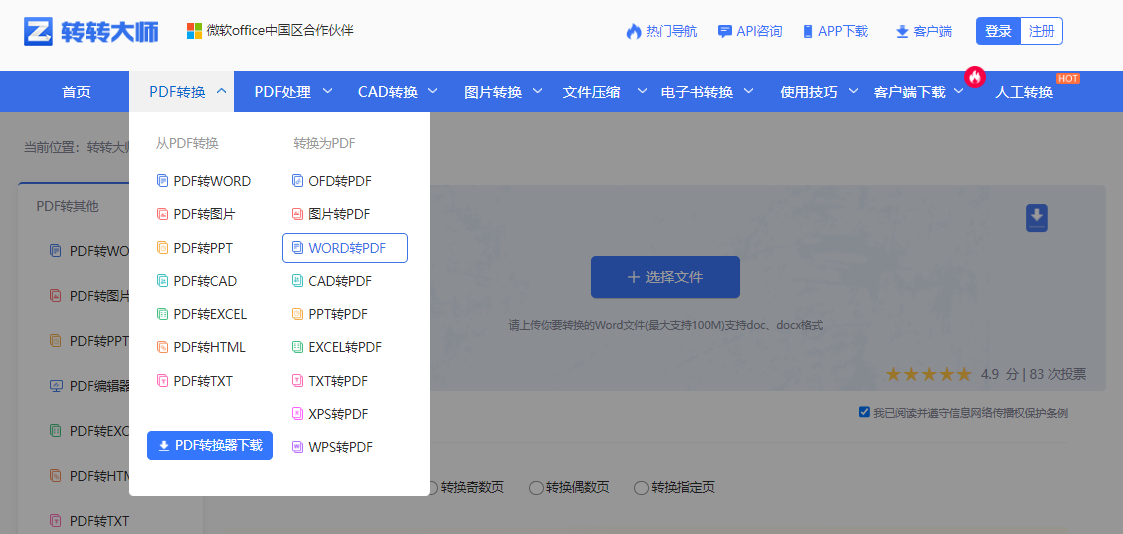Click the TXT转PDF icon in the dropdown menu
This screenshot has width=1123, height=534.
297,381
